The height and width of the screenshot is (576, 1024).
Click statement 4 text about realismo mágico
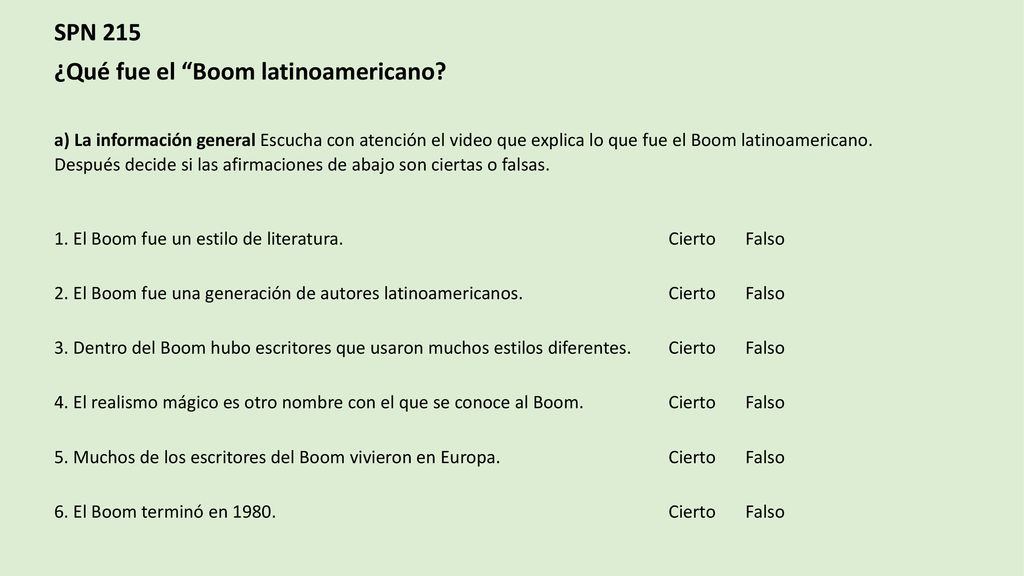tap(319, 402)
